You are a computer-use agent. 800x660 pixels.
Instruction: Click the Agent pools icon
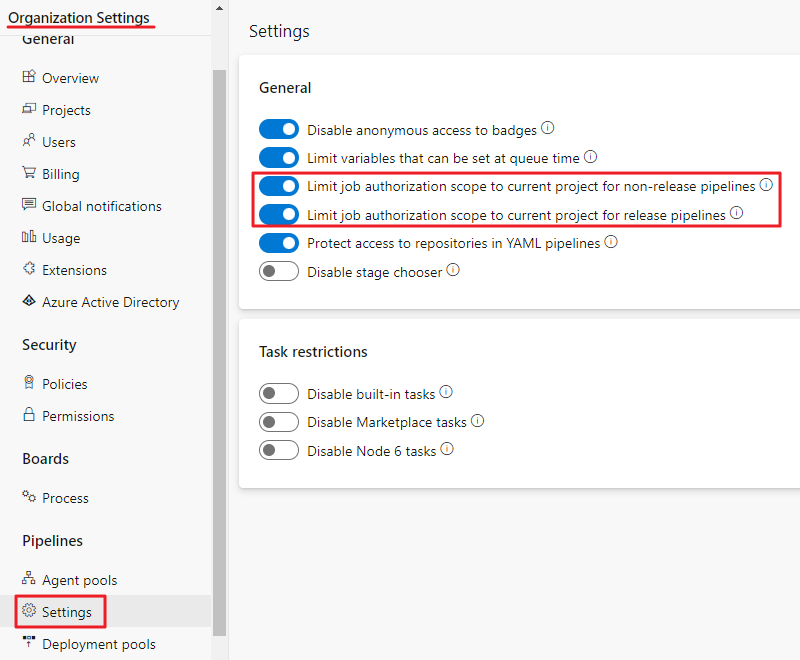tap(29, 579)
